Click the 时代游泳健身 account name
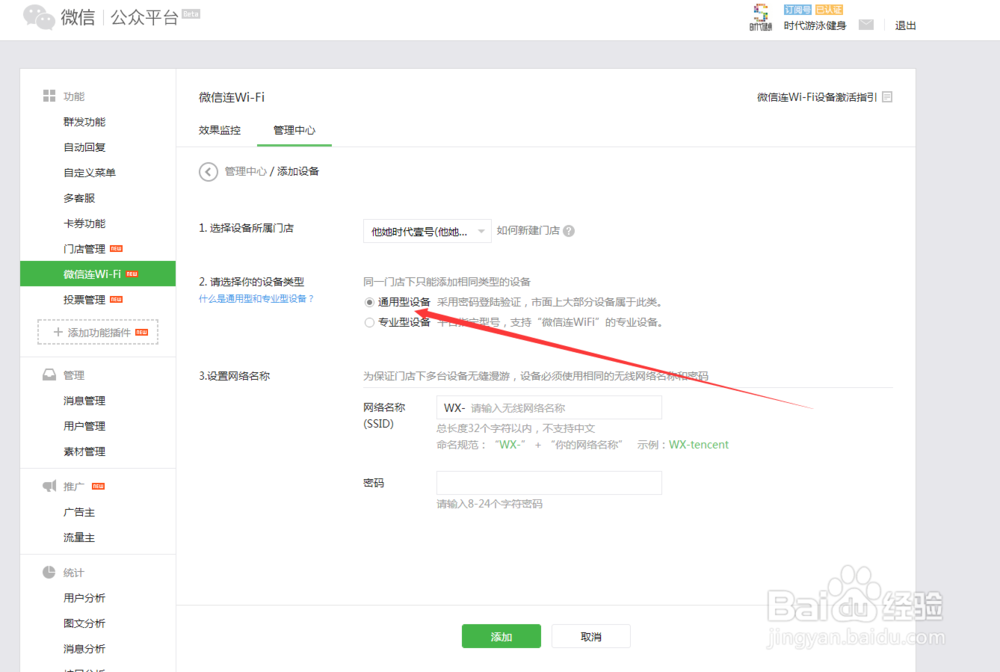1000x672 pixels. point(815,26)
